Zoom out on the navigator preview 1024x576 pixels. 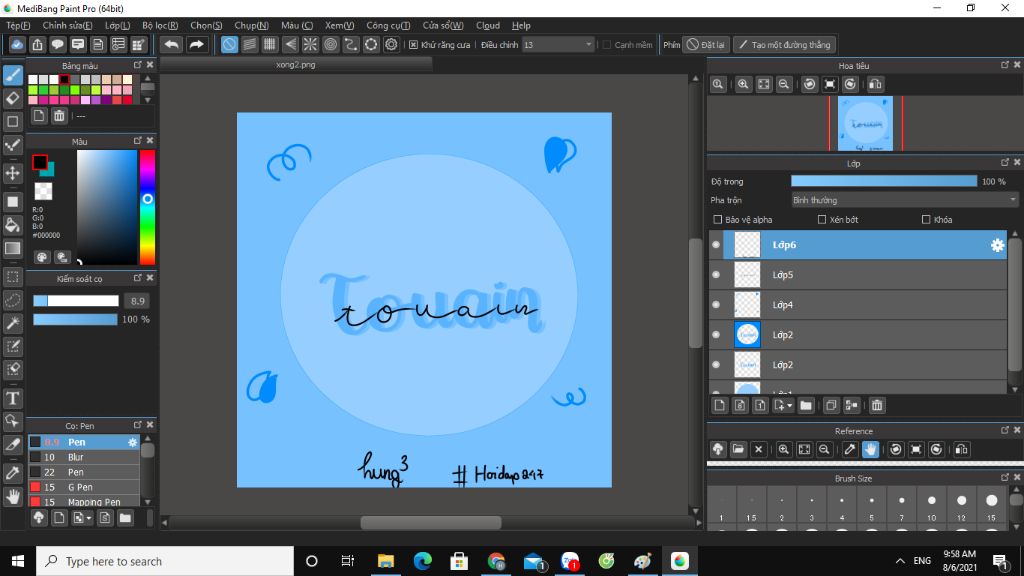point(784,84)
